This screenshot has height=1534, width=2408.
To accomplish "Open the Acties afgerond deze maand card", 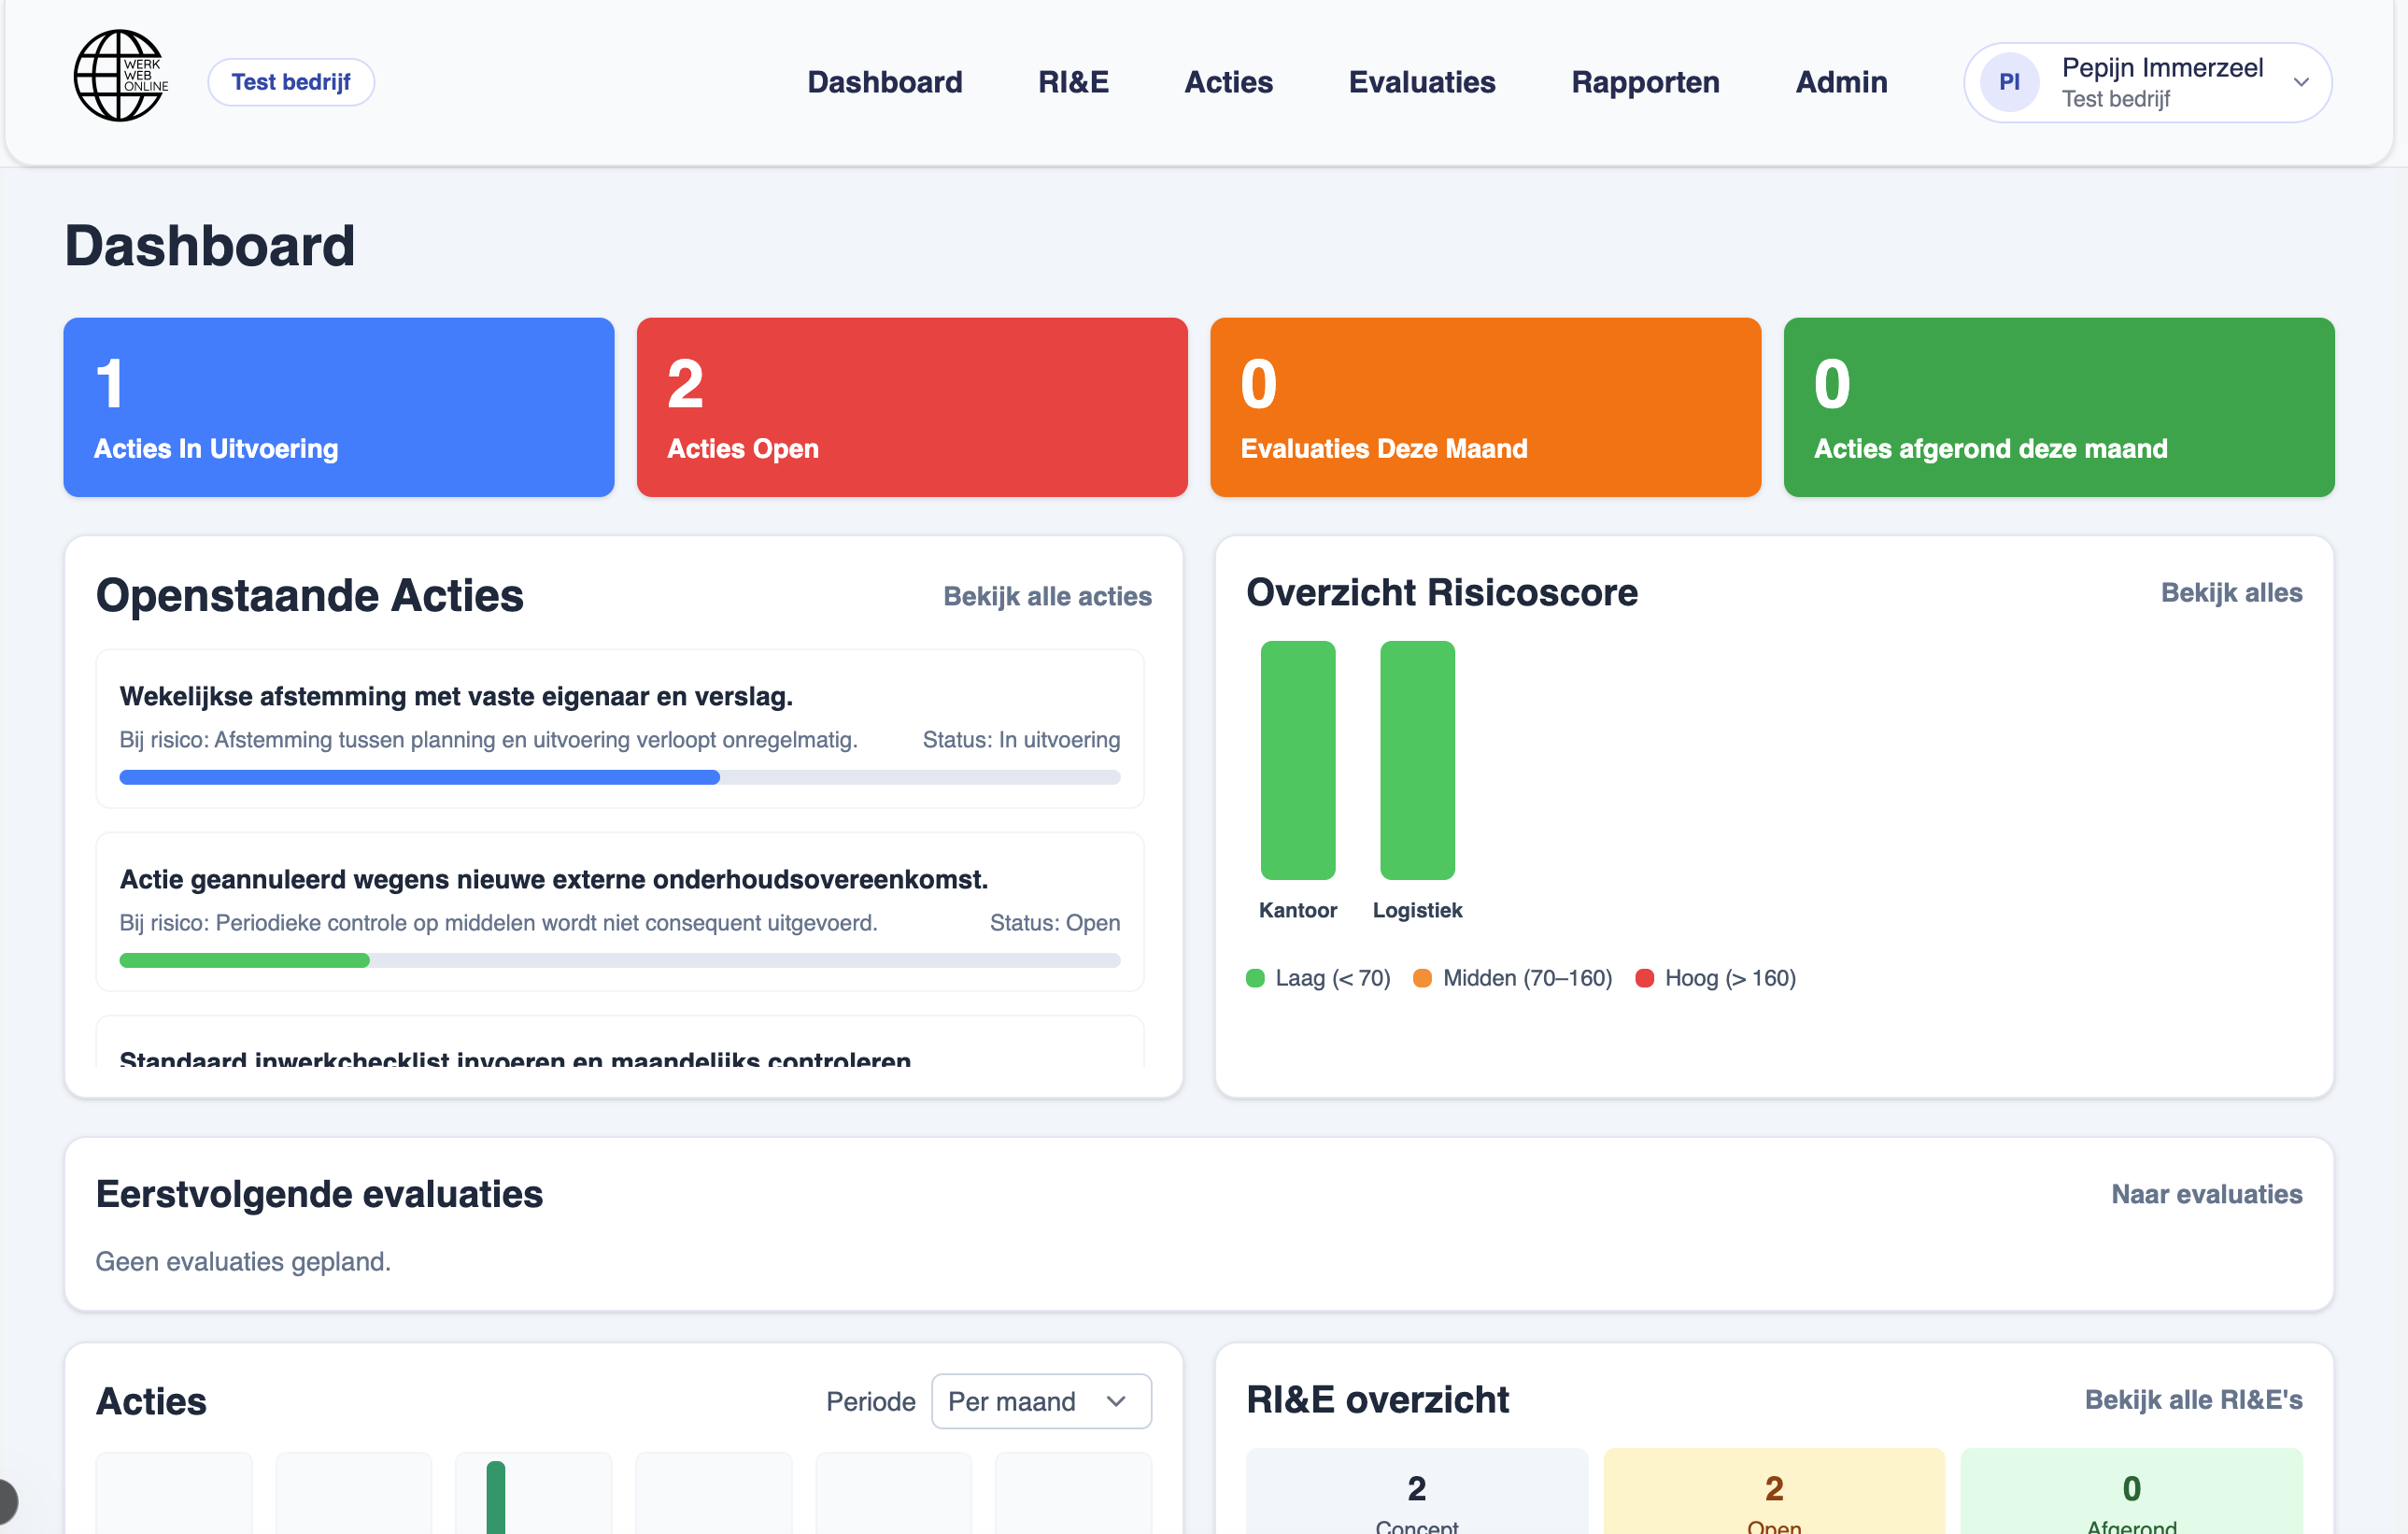I will tap(2058, 407).
